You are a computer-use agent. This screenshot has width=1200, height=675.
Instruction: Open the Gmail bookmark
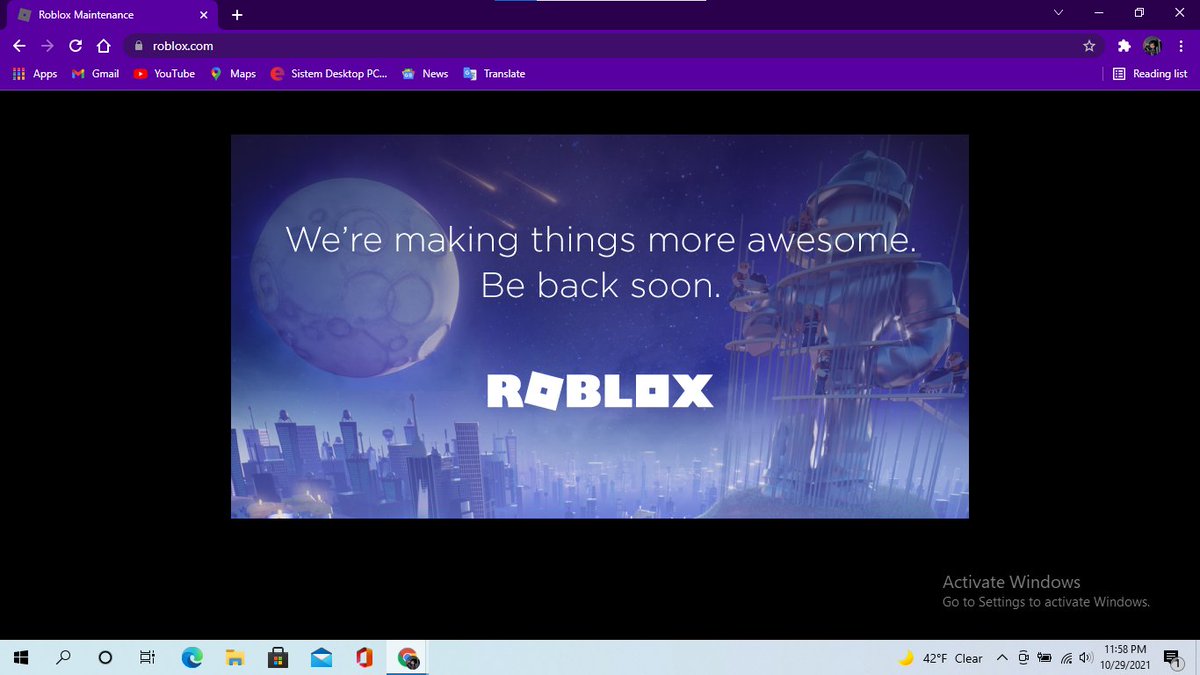click(x=95, y=74)
